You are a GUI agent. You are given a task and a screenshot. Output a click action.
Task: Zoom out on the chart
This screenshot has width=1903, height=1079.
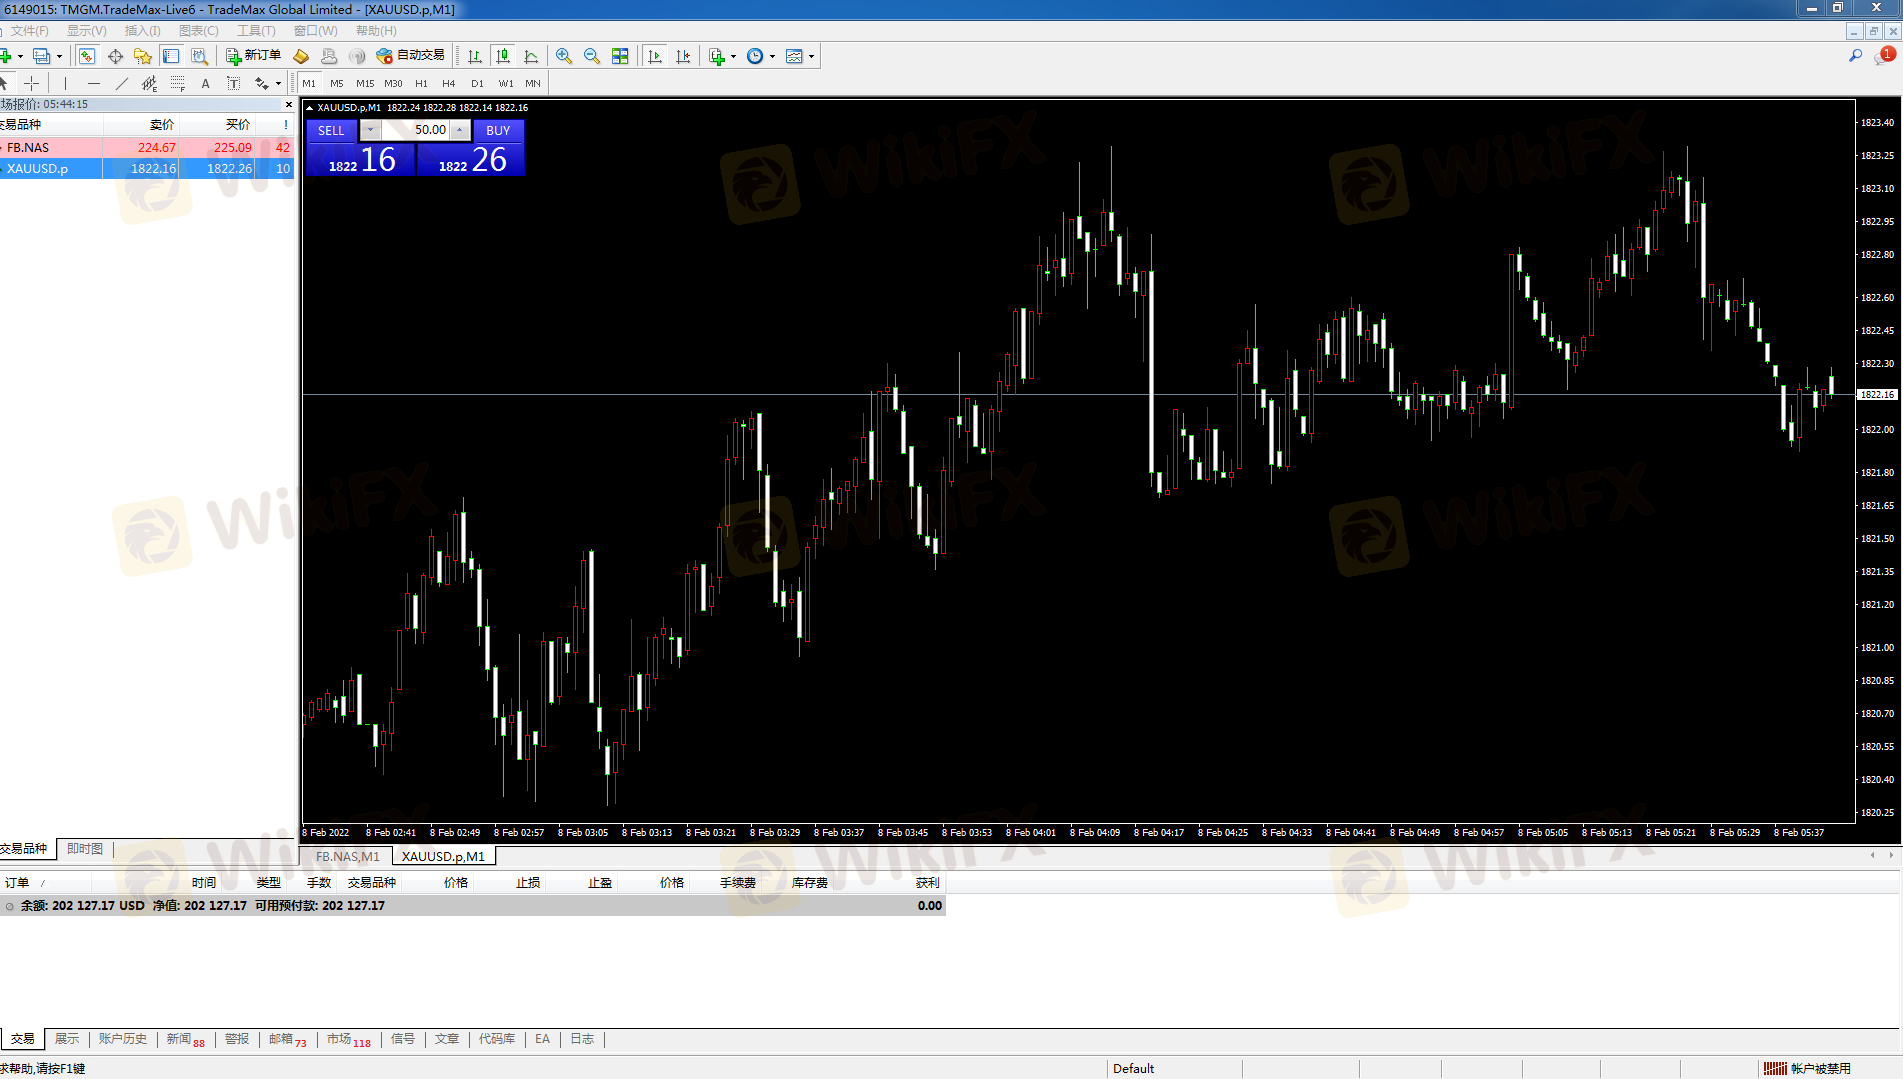pos(592,56)
